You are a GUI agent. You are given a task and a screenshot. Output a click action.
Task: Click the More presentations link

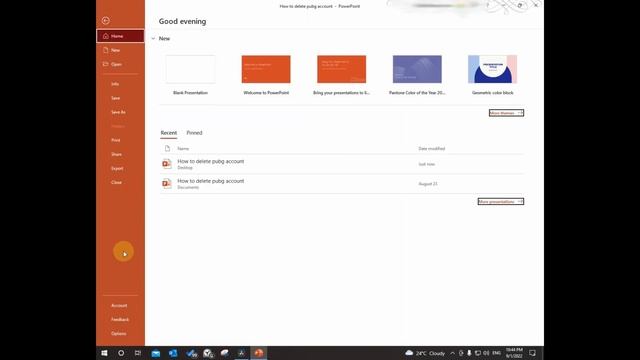501,202
